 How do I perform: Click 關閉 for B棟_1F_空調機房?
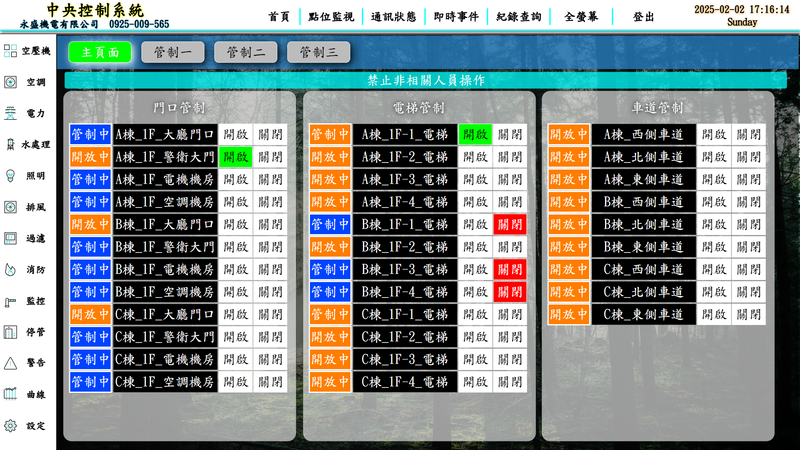(270, 292)
